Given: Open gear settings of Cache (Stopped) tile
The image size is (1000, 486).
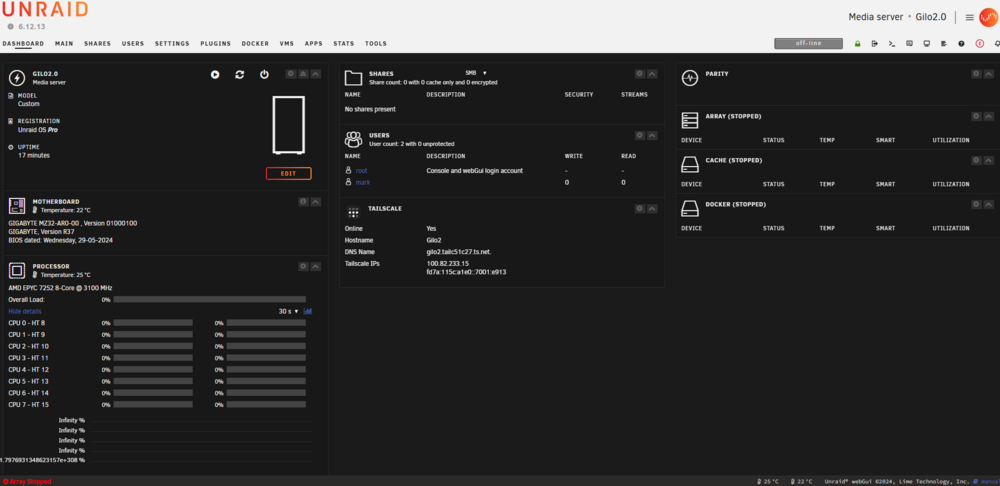Looking at the screenshot, I should tap(976, 160).
